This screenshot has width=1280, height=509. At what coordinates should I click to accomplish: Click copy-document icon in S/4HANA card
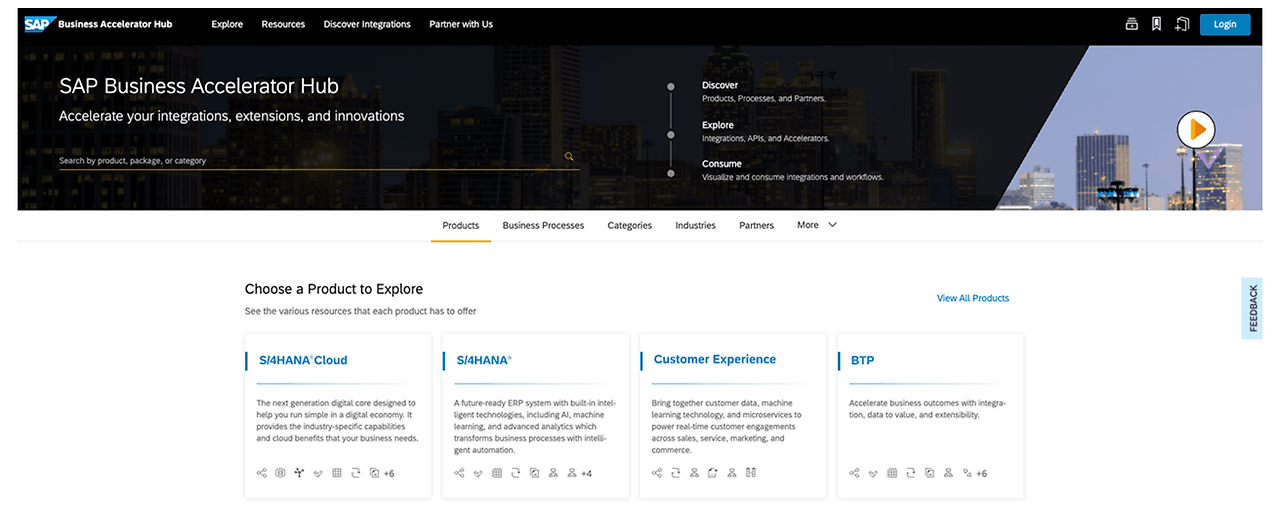point(534,473)
